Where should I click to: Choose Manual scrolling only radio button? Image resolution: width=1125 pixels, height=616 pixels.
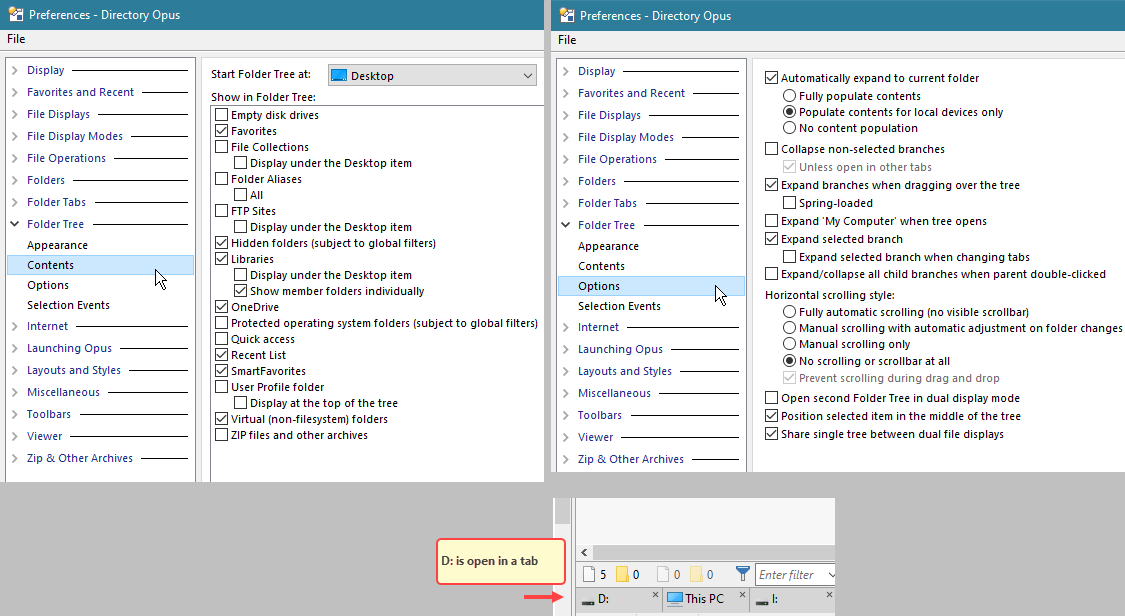[789, 344]
